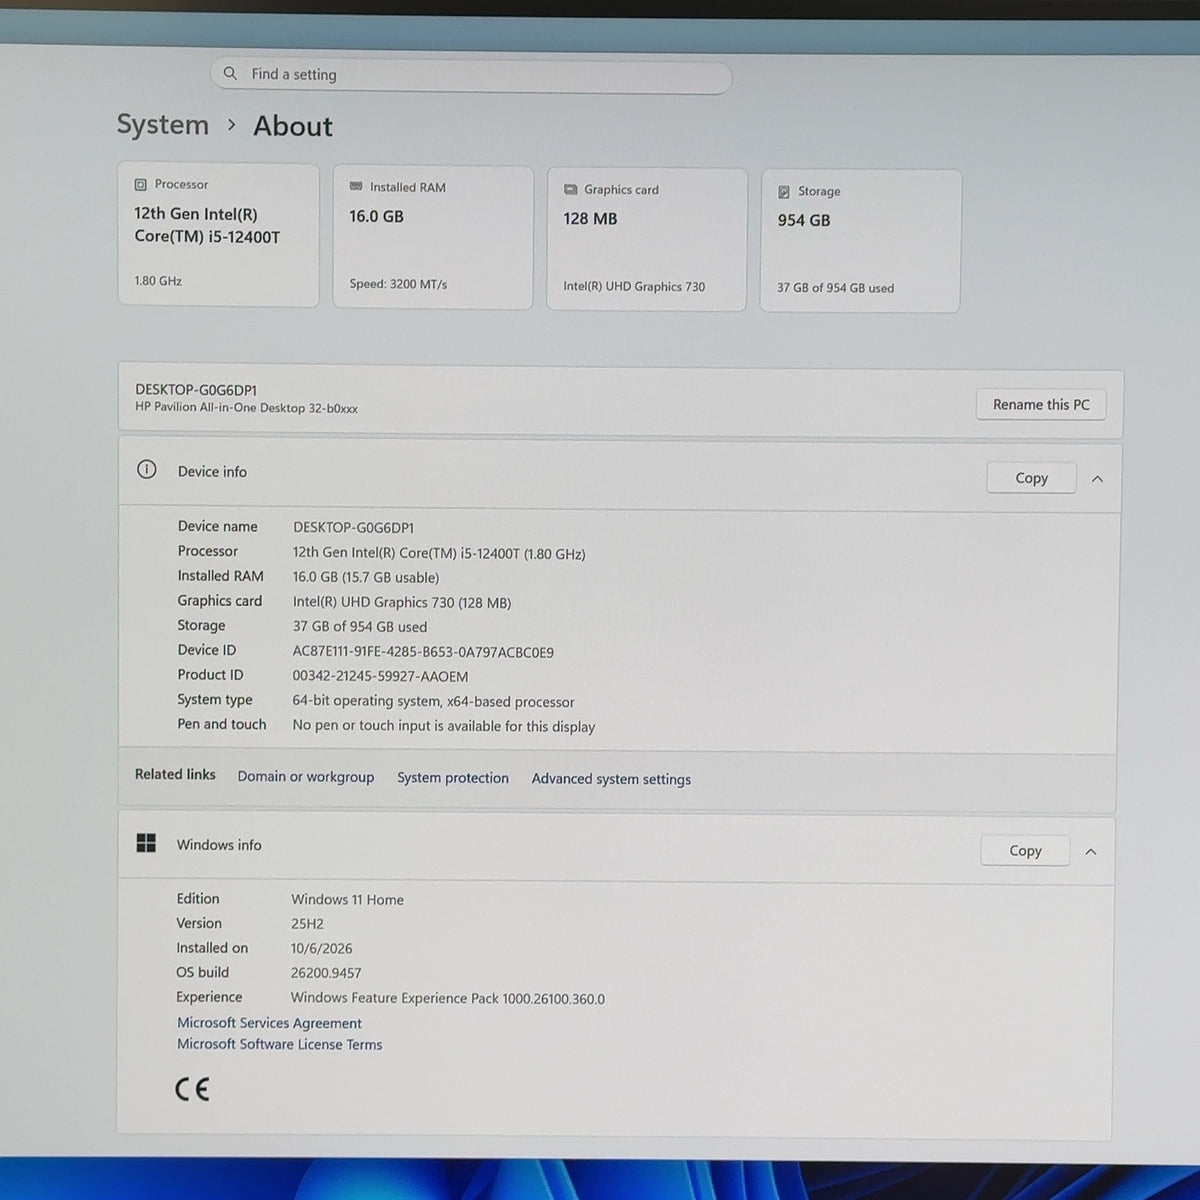
Task: Click the HP Pavilion All-in-One model text
Action: [246, 408]
